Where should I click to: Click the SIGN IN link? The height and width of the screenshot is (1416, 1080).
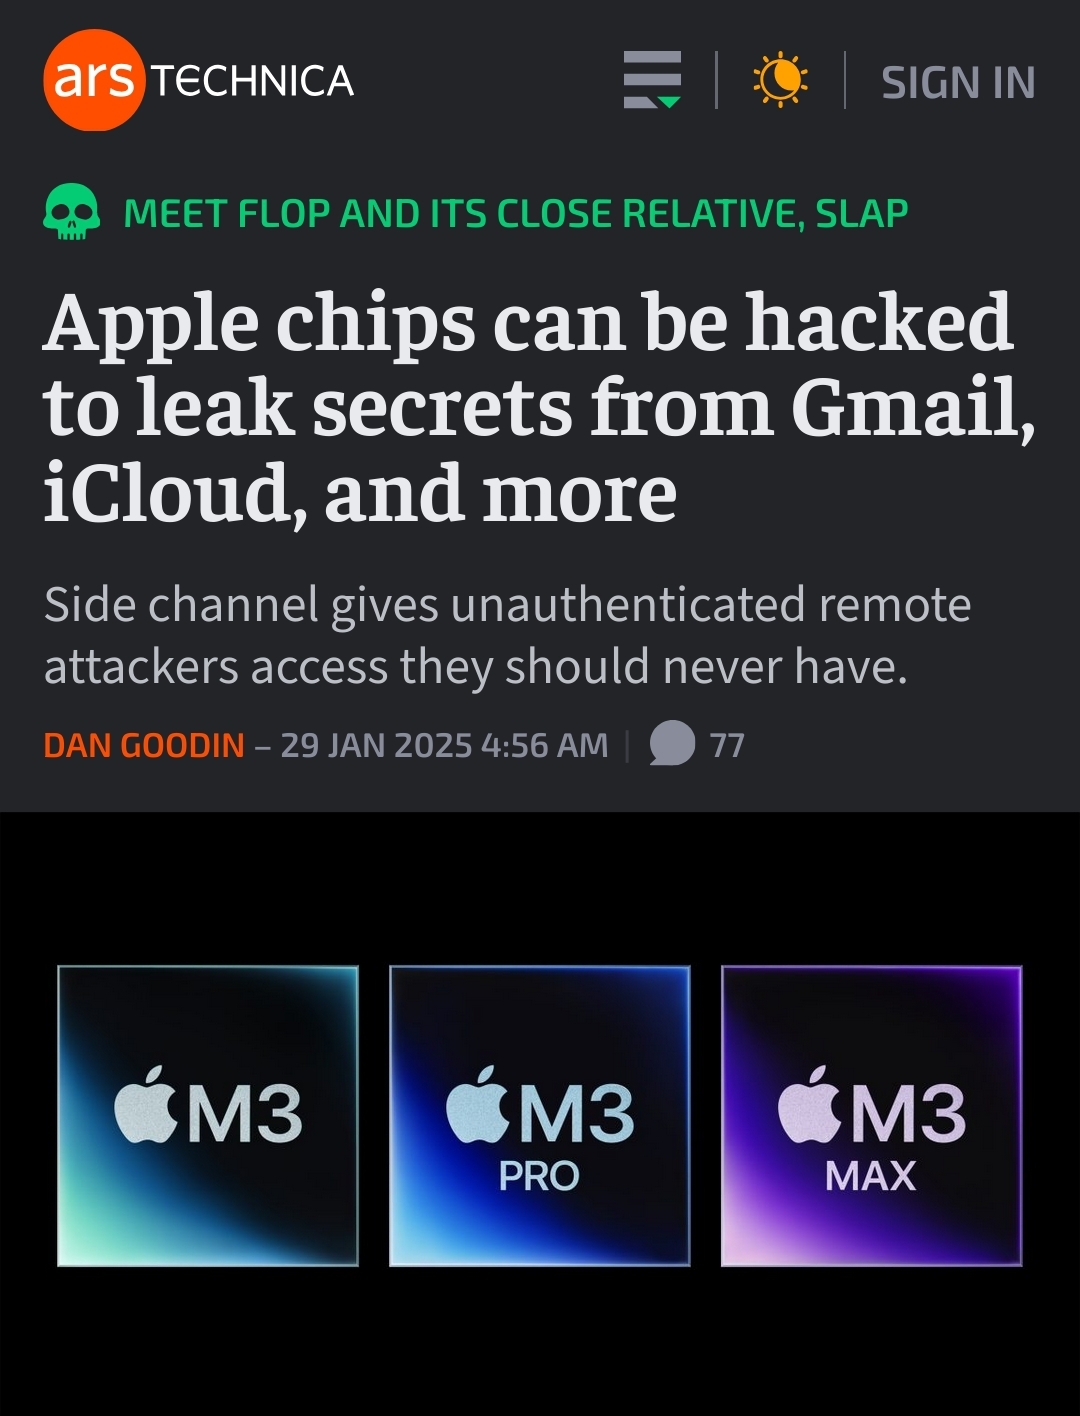pyautogui.click(x=958, y=82)
